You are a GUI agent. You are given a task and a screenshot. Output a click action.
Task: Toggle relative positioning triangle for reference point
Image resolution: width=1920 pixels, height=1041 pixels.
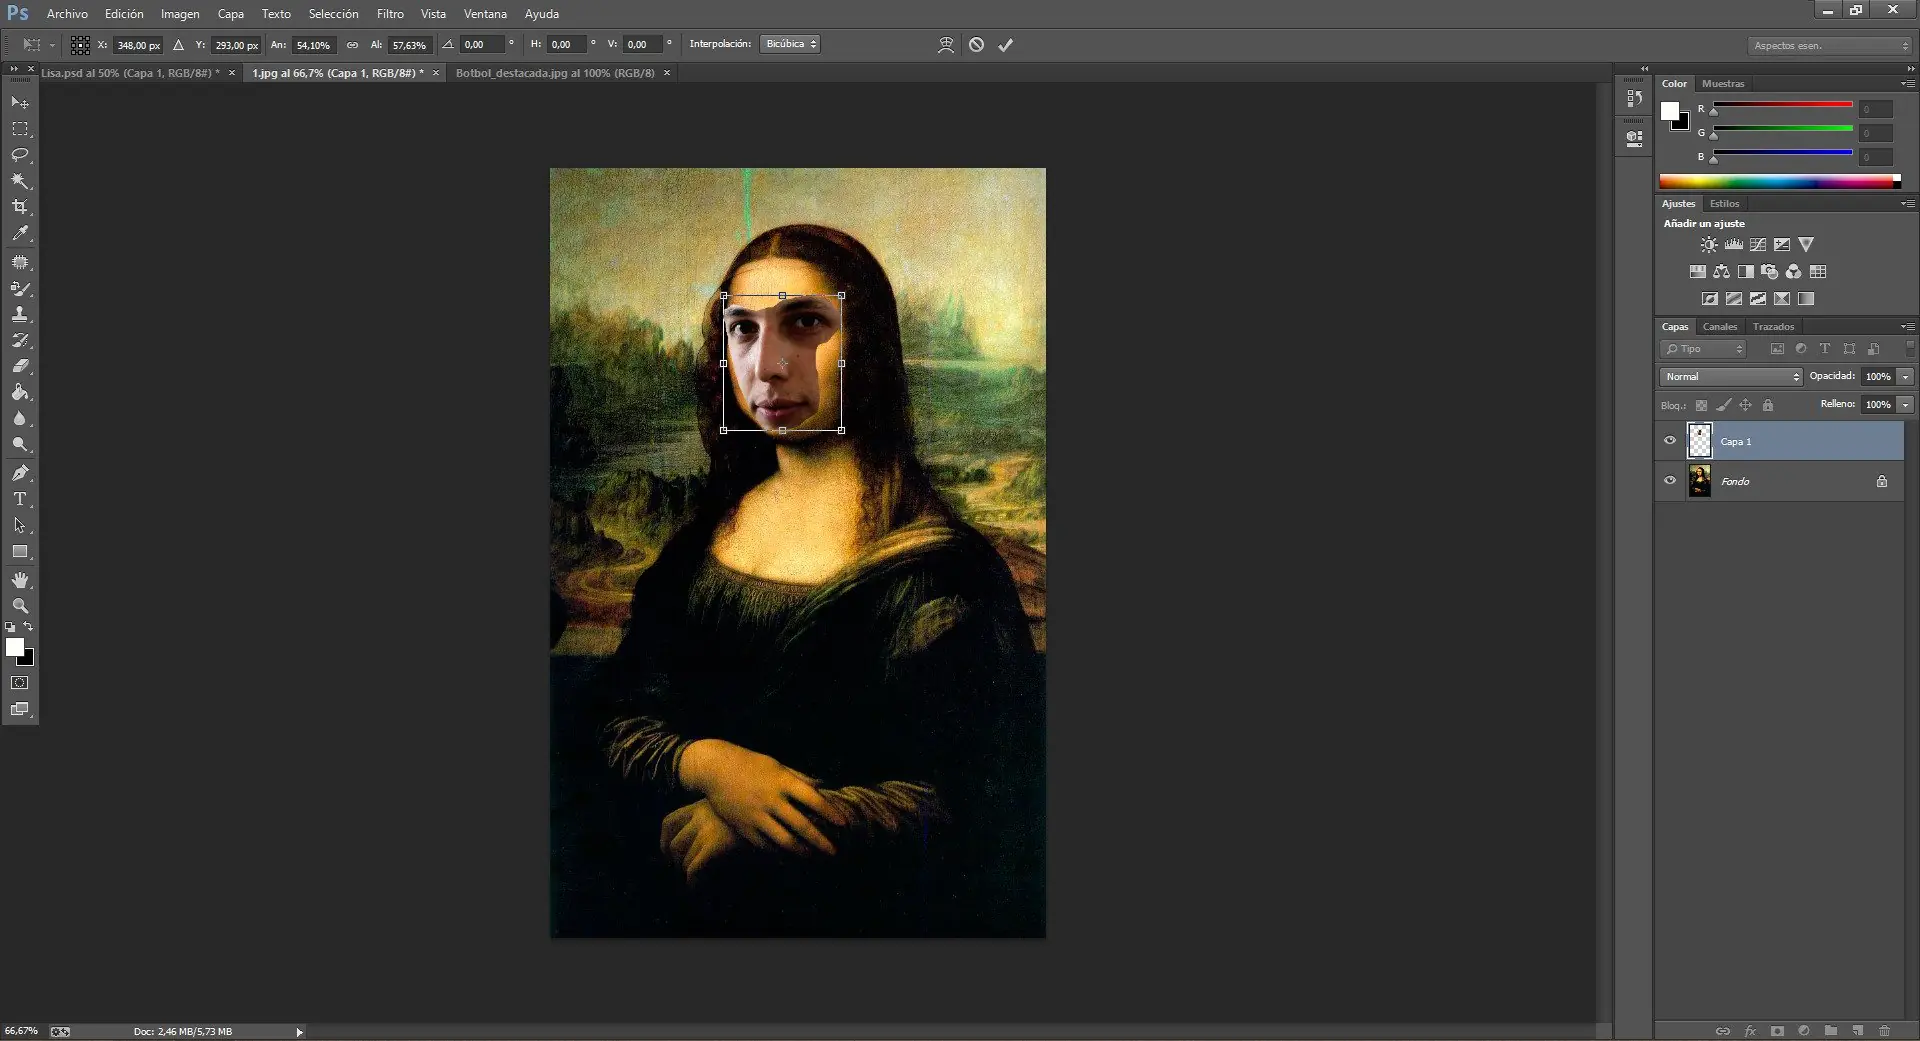pos(178,45)
